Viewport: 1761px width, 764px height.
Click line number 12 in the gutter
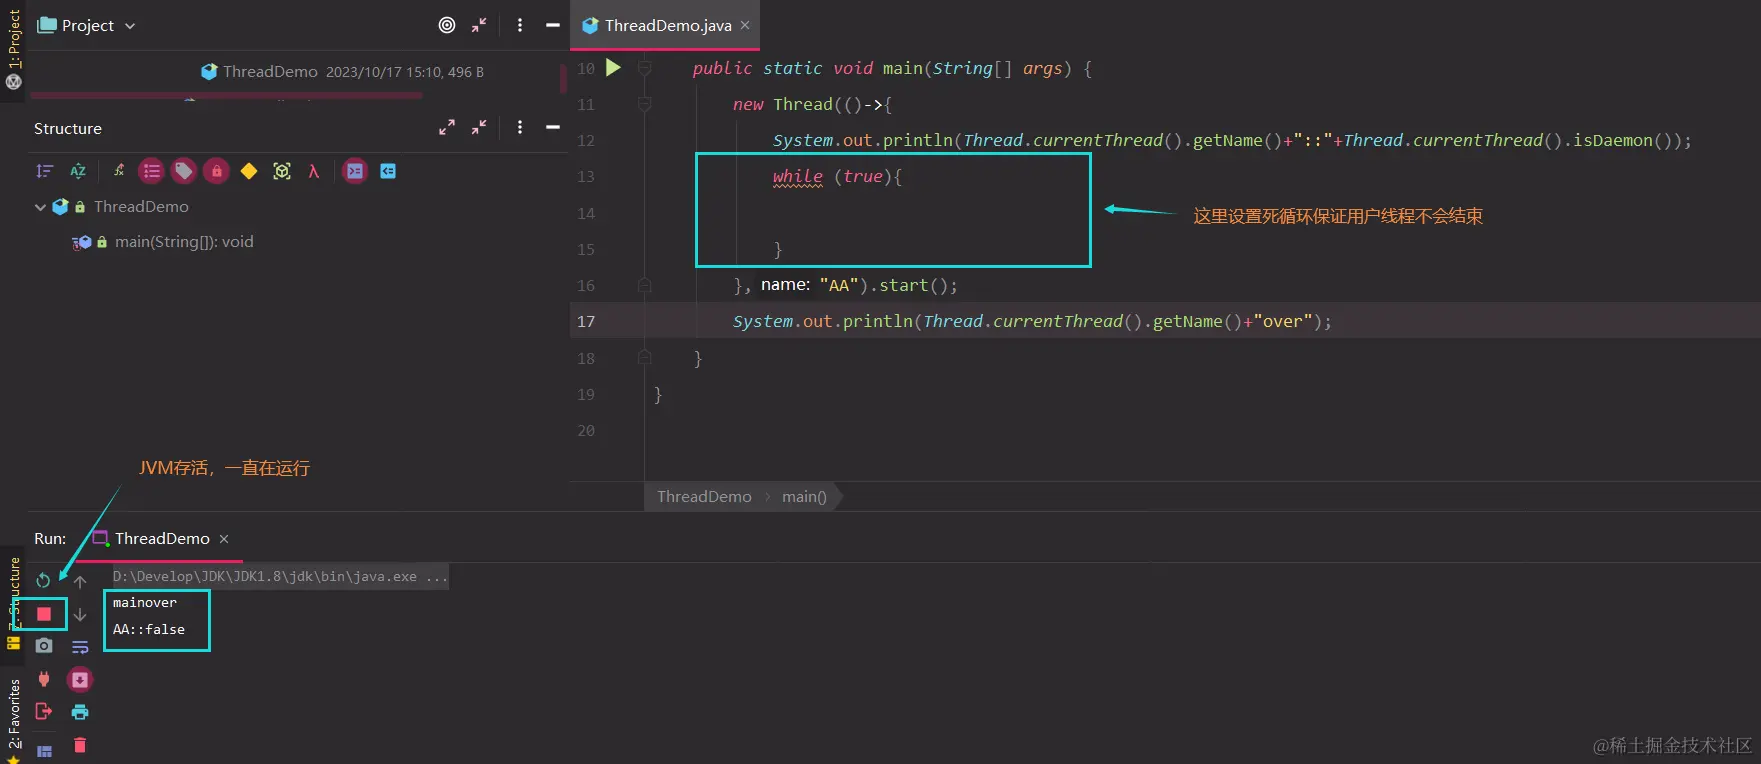click(586, 140)
